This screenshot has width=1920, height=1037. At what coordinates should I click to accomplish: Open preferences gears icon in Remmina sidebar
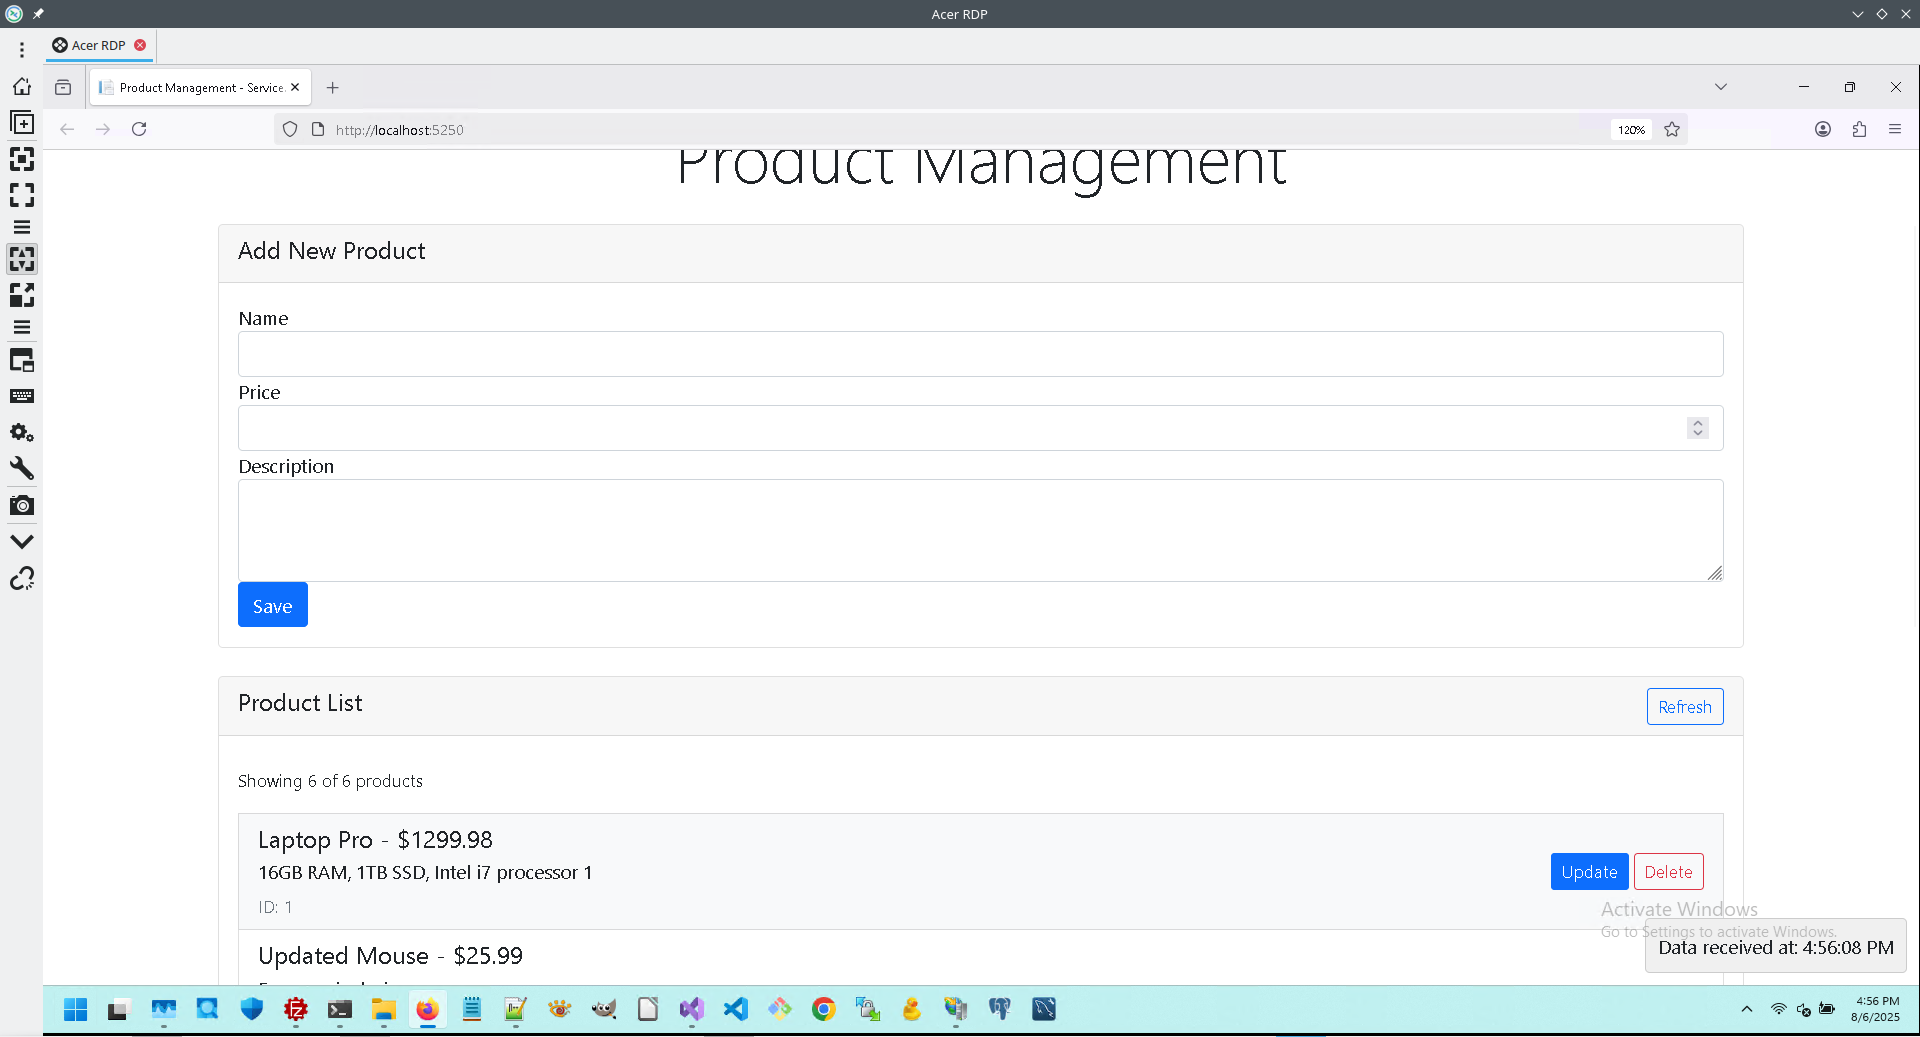(x=22, y=432)
